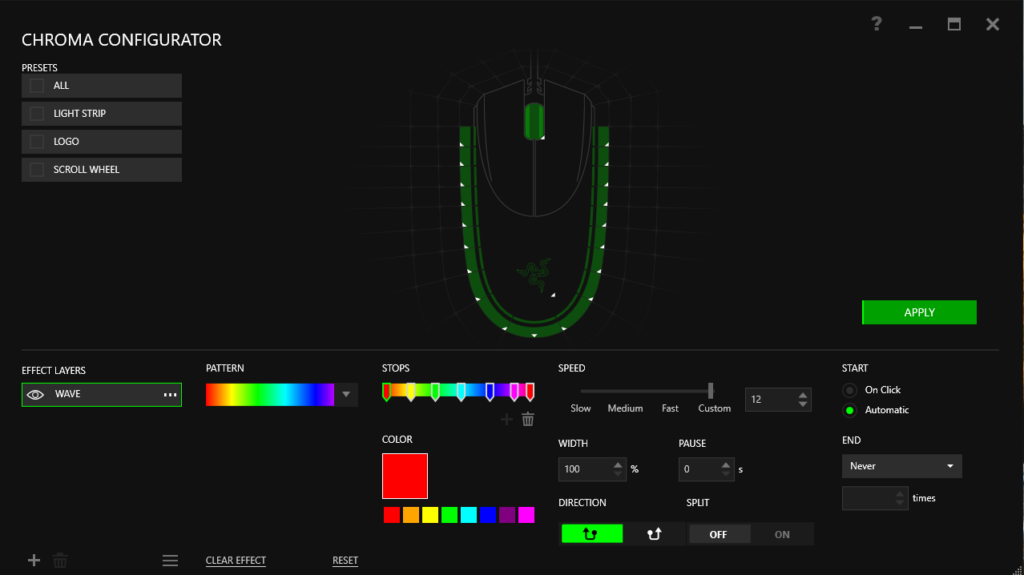Click the pattern rainbow gradient preview
1024x575 pixels.
[x=270, y=395]
